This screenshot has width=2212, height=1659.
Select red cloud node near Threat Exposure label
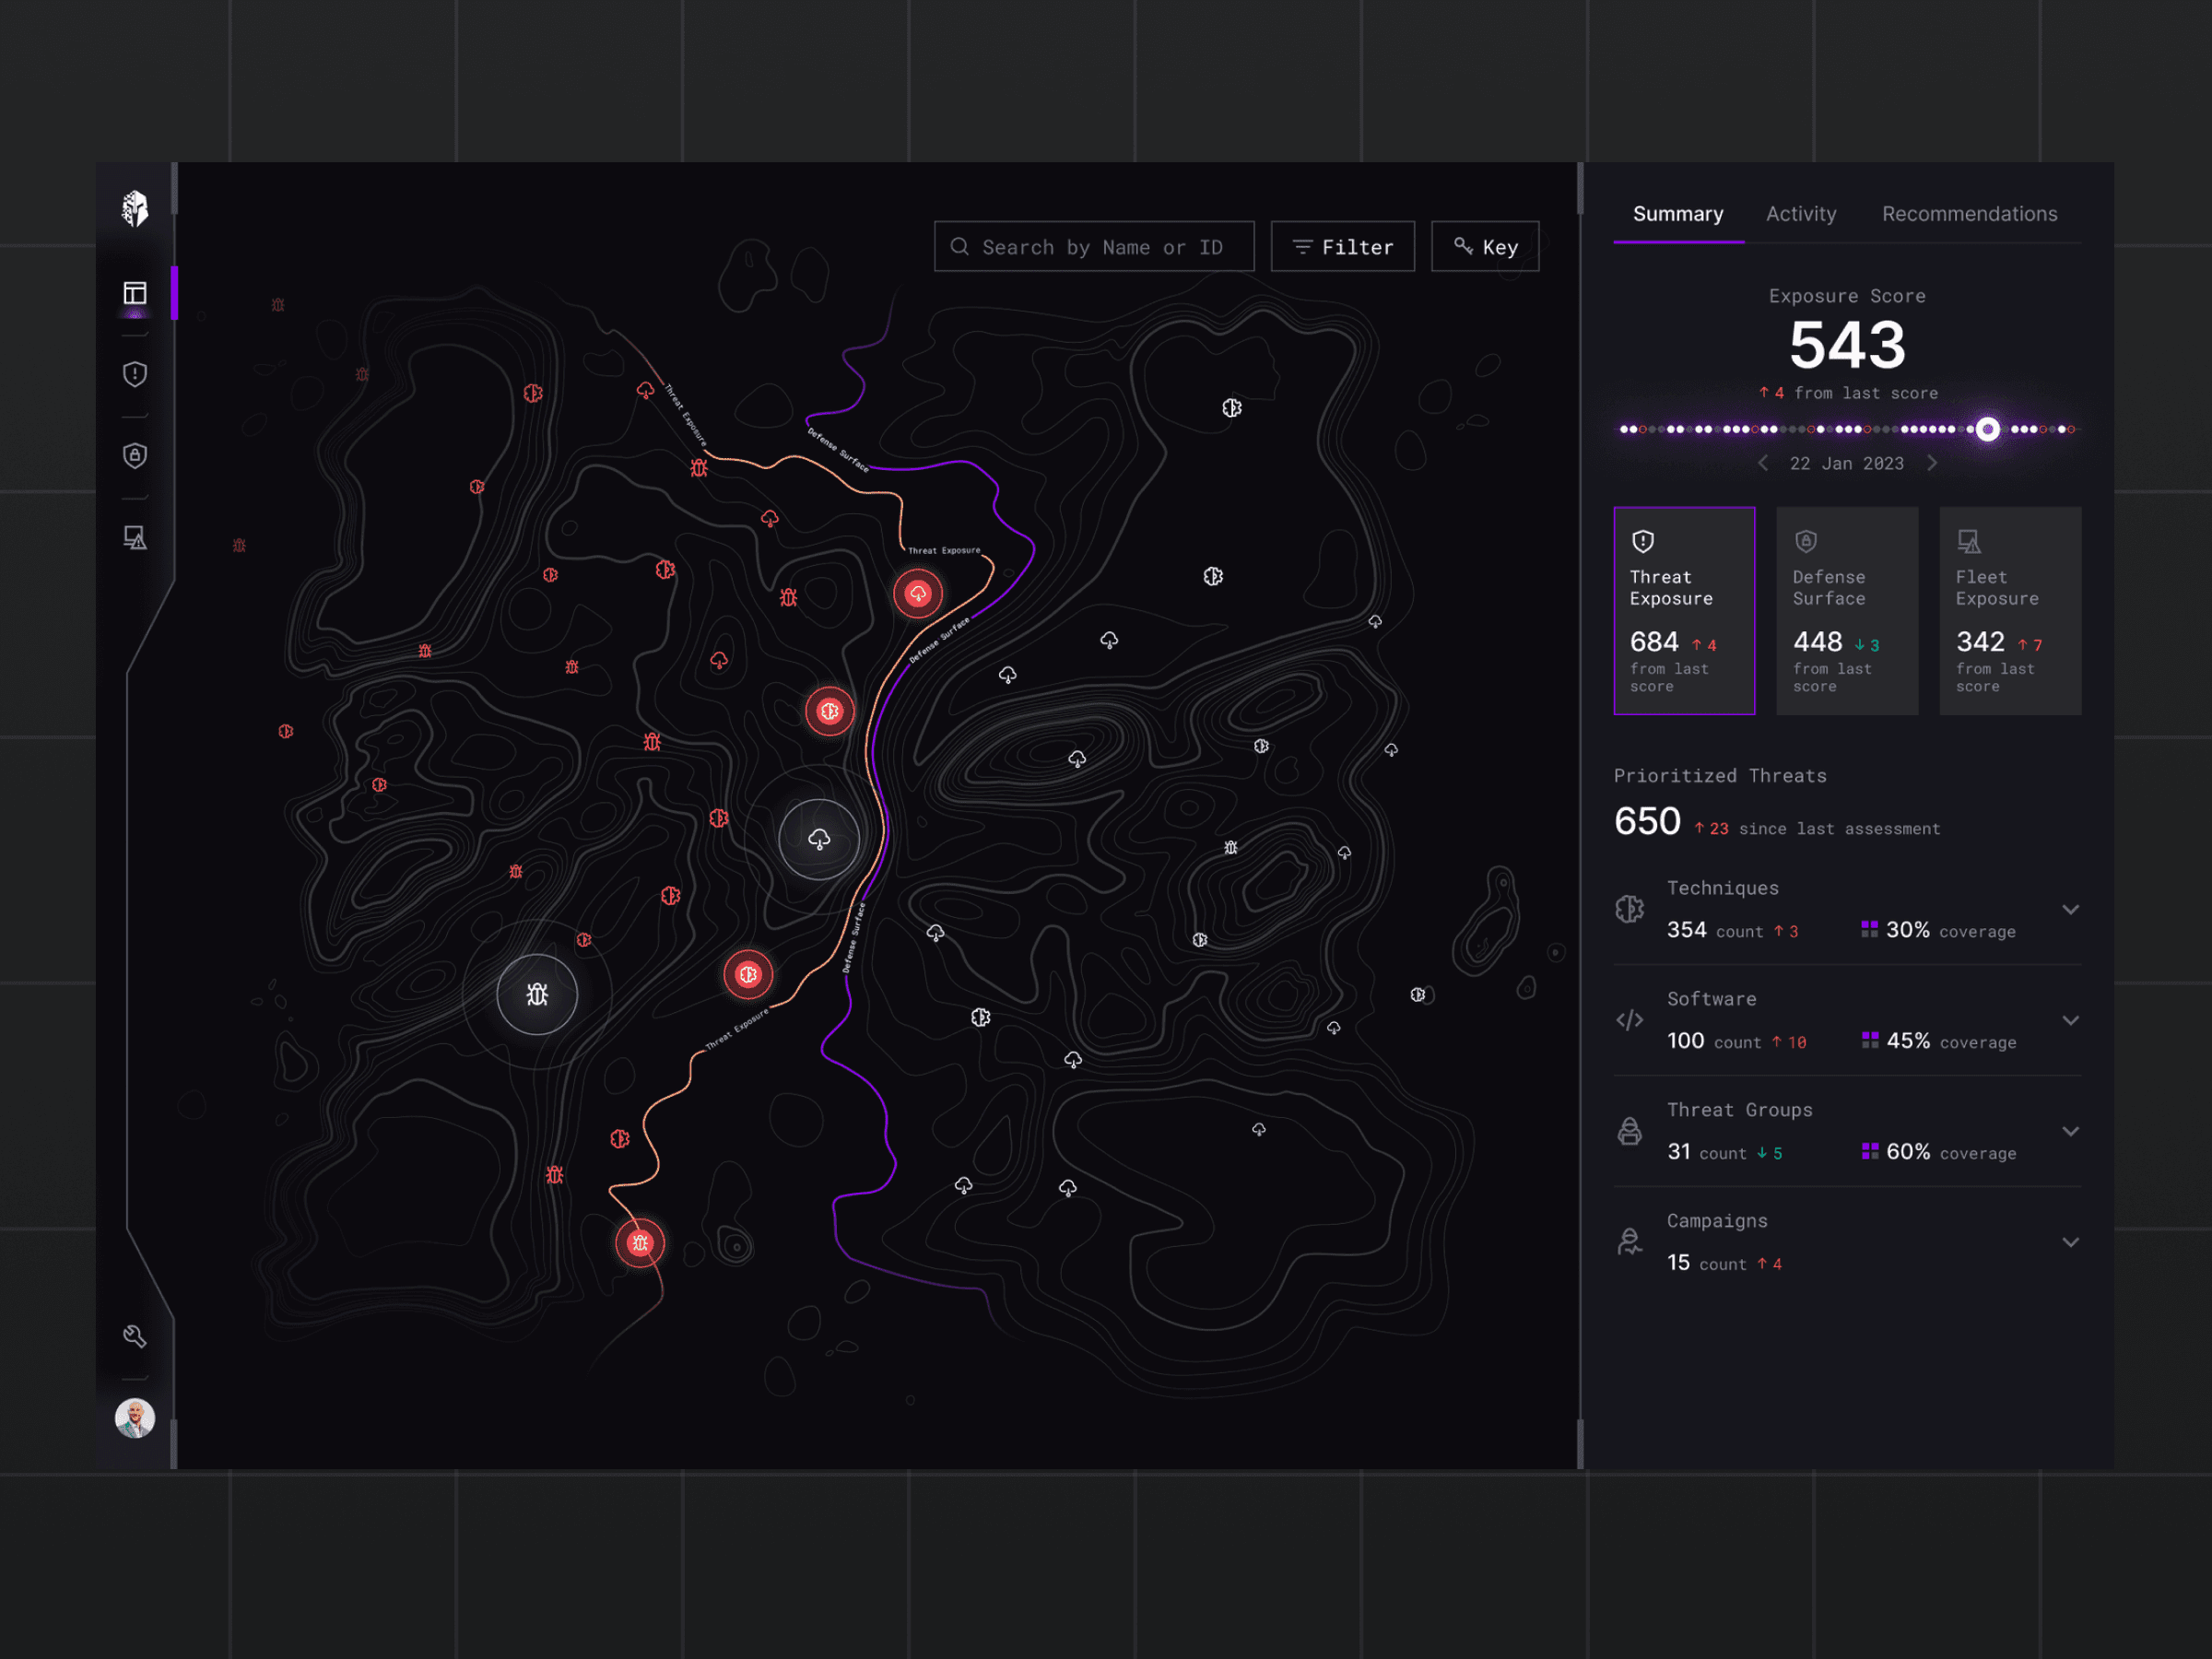[918, 594]
